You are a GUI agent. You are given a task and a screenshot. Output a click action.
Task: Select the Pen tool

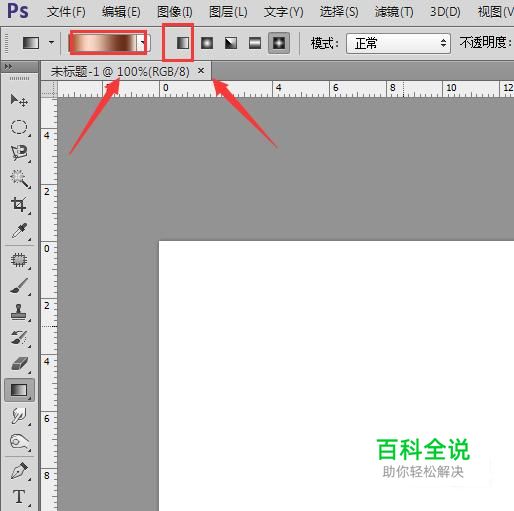click(19, 471)
